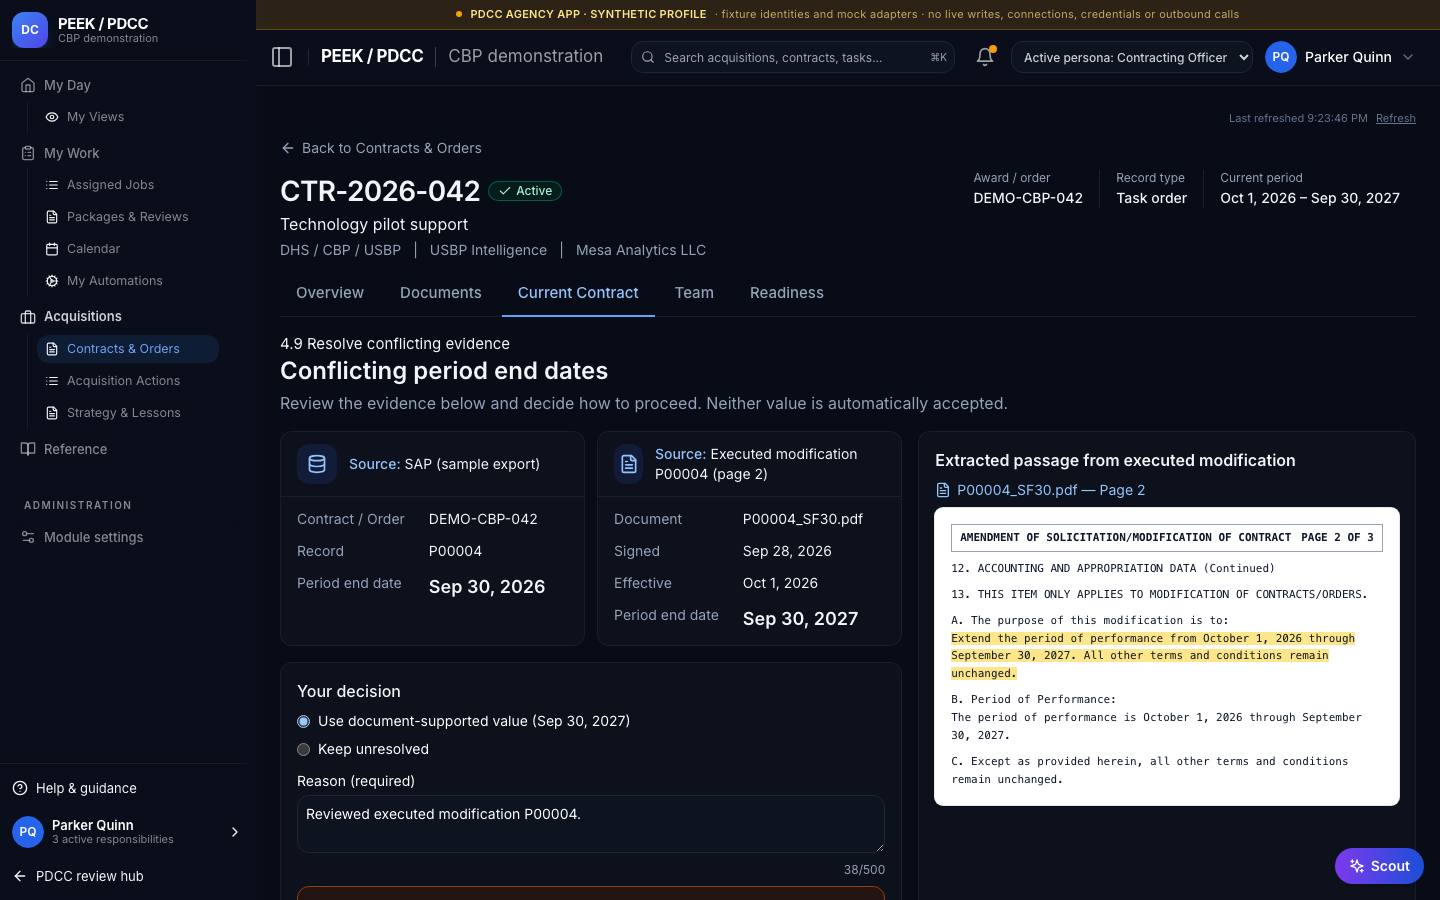The height and width of the screenshot is (900, 1440).
Task: Click the Calendar icon in sidebar
Action: (x=52, y=249)
